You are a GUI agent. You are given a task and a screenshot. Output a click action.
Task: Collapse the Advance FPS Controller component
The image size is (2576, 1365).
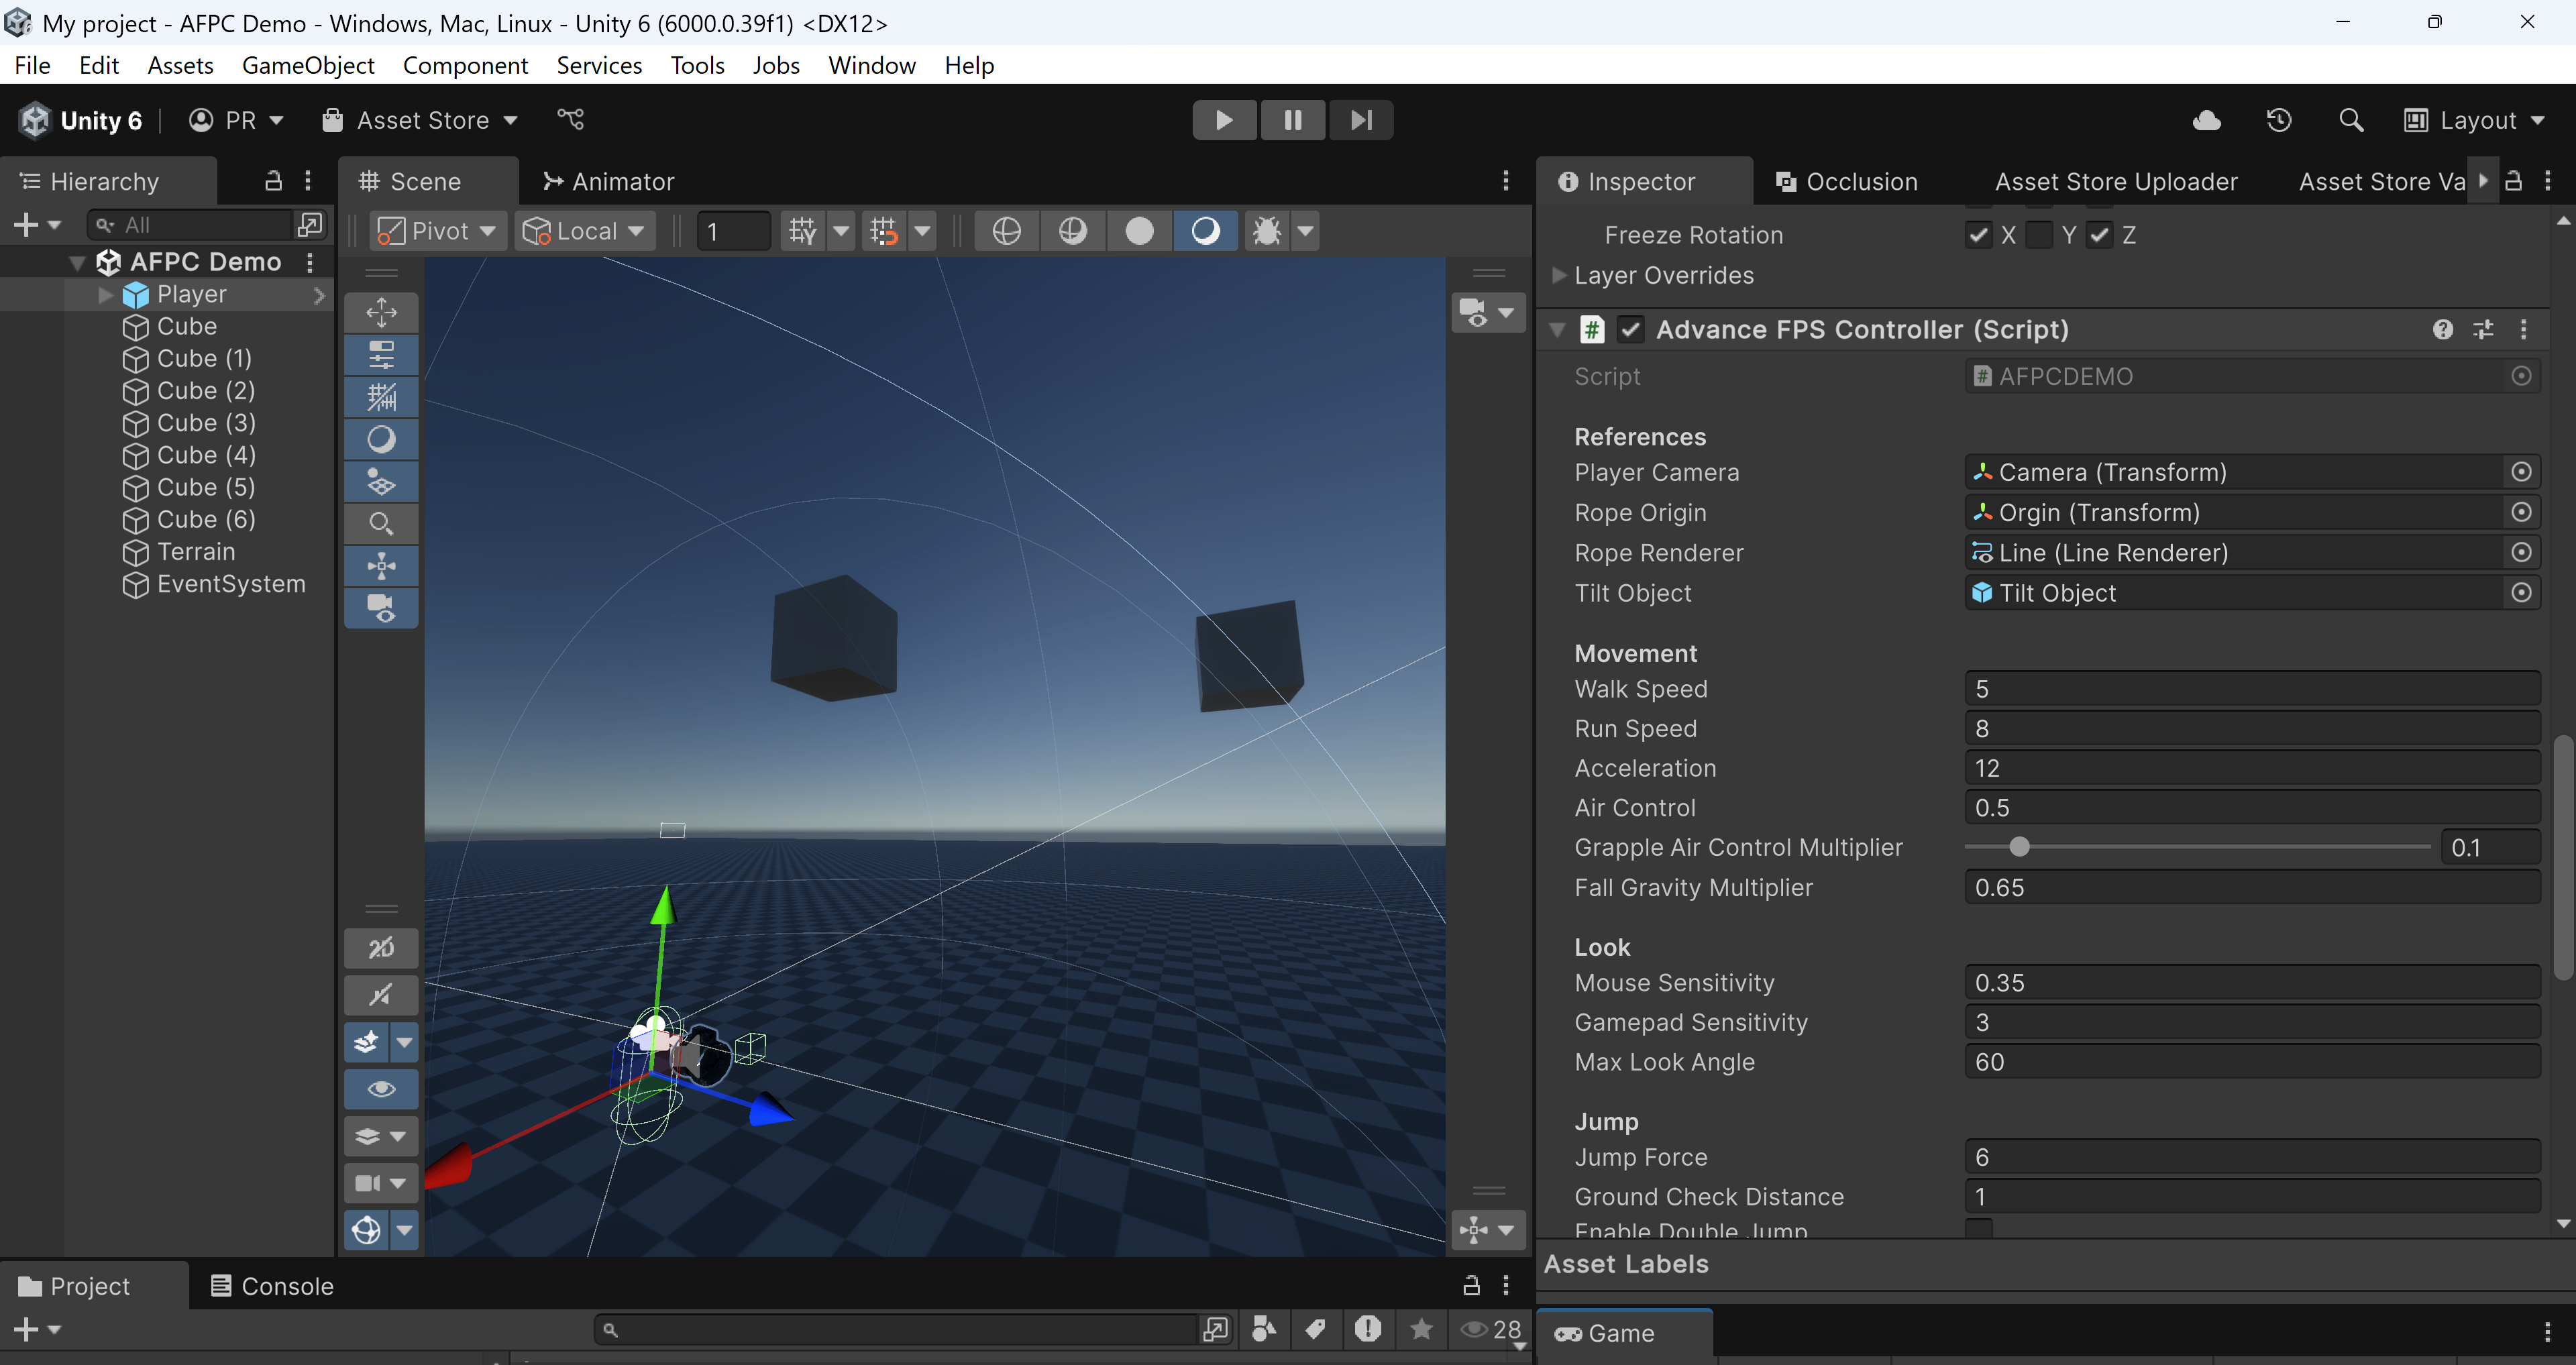tap(1557, 329)
